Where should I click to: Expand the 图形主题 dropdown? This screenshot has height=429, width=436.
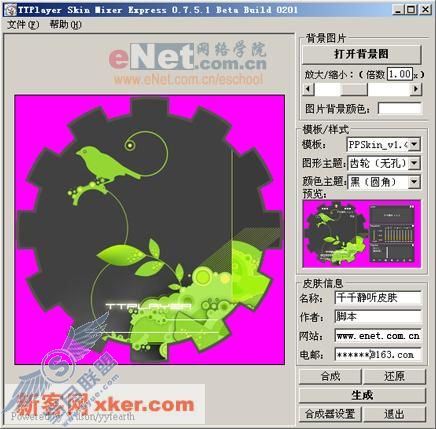(414, 163)
